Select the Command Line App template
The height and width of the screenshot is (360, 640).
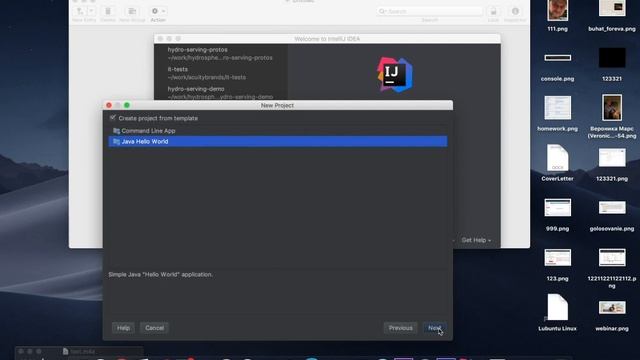[x=278, y=131]
